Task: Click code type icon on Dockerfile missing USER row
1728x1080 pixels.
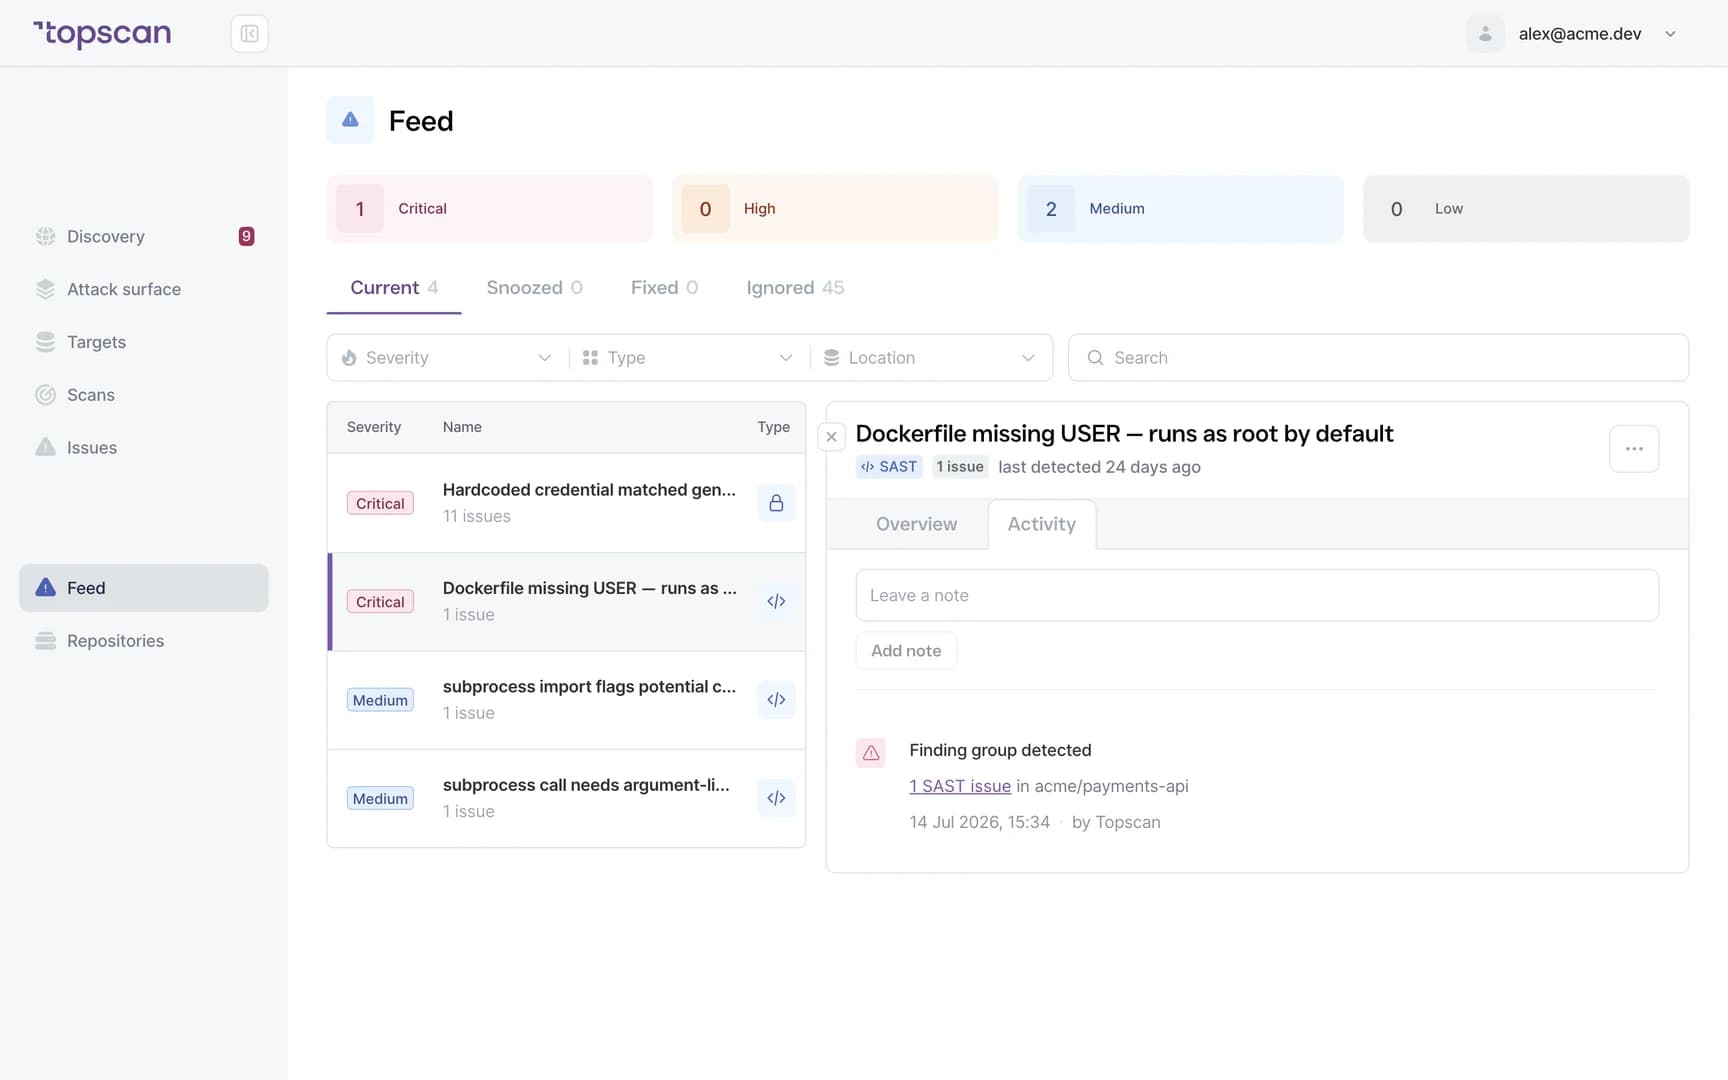Action: coord(776,601)
